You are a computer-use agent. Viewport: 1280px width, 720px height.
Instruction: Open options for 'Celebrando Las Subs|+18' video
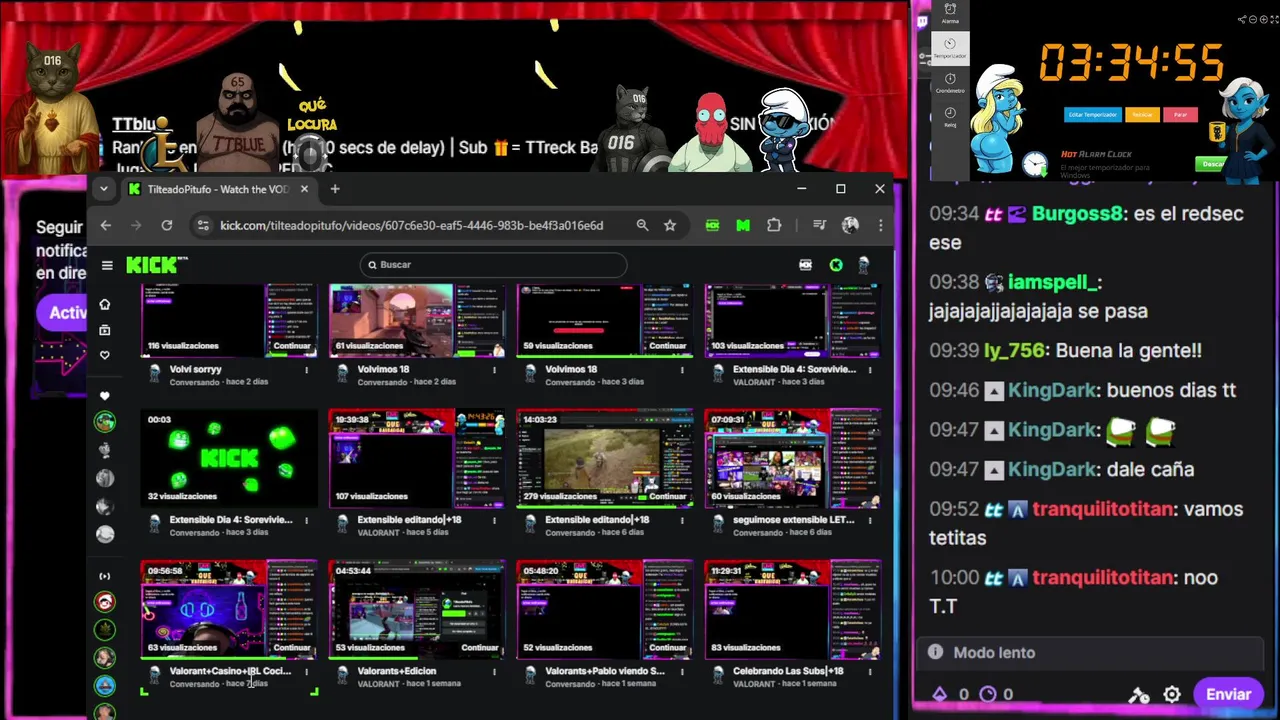(870, 671)
